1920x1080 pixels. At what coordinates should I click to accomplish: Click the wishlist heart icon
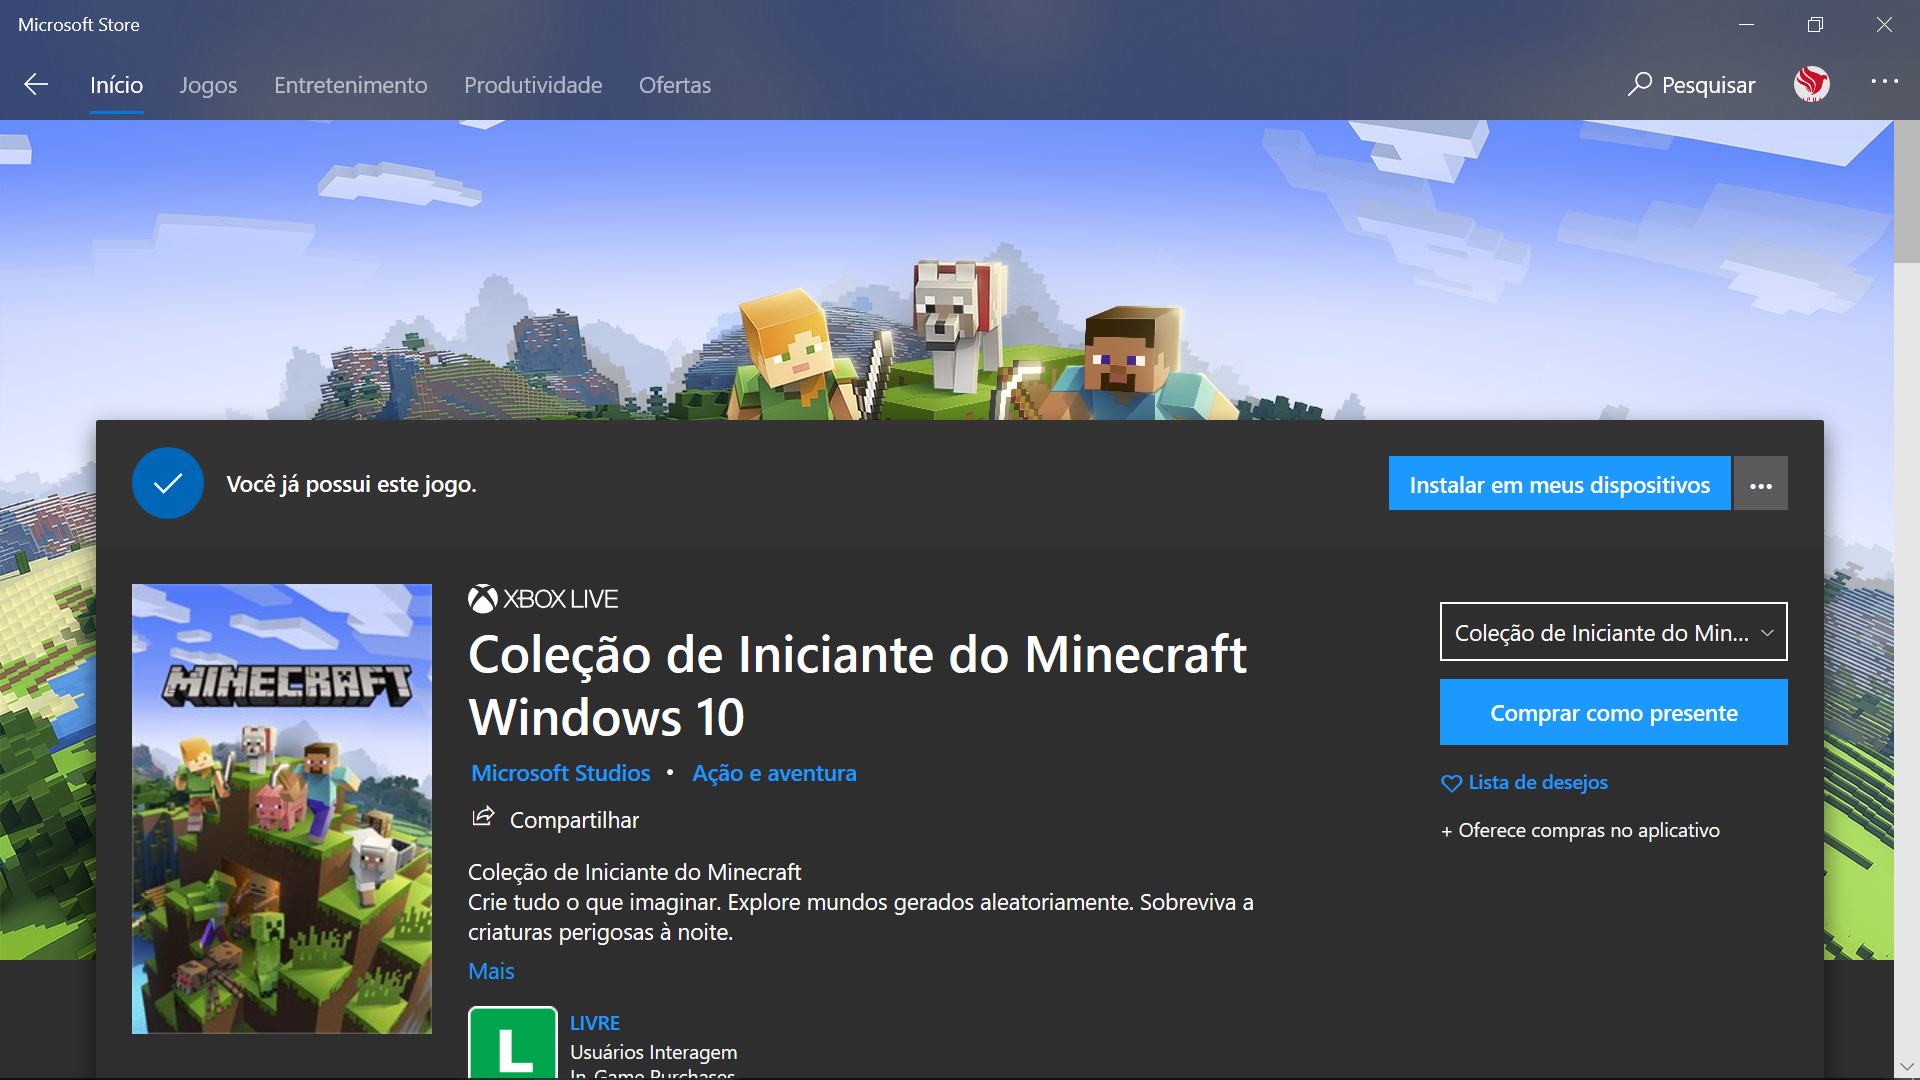click(1451, 783)
